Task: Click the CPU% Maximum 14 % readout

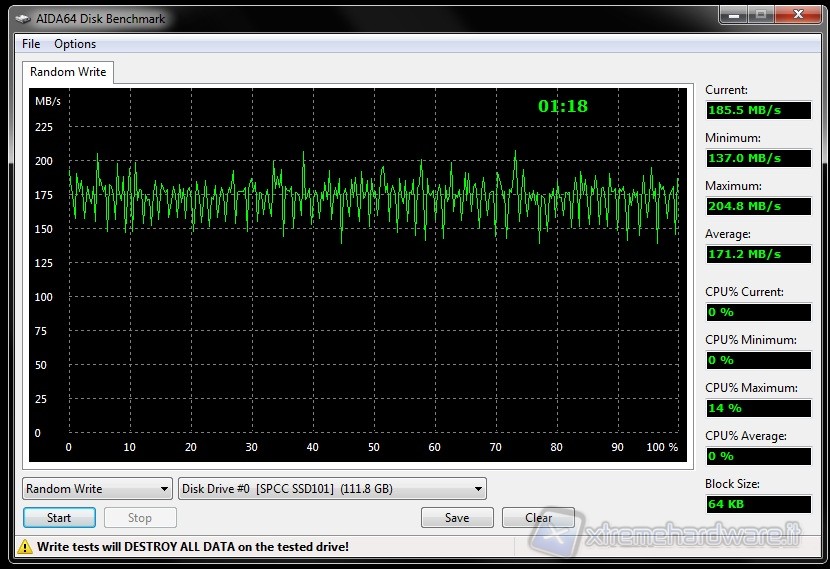Action: click(x=758, y=408)
